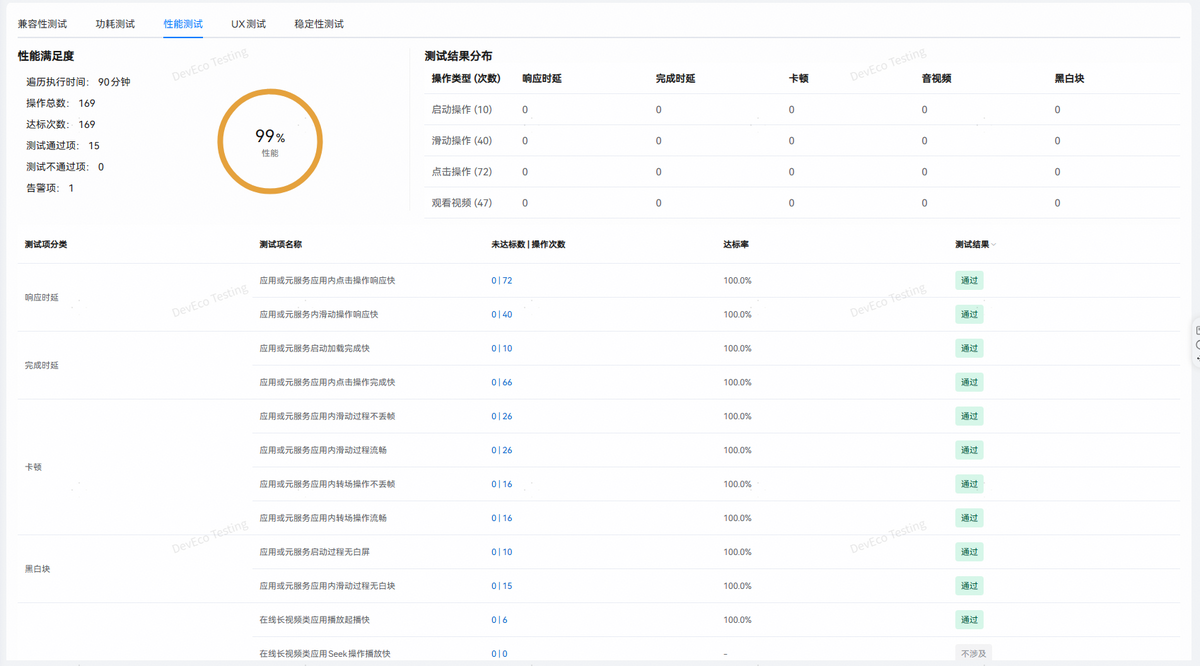Click the 0 | 6 video playback start link
This screenshot has width=1200, height=666.
click(499, 620)
